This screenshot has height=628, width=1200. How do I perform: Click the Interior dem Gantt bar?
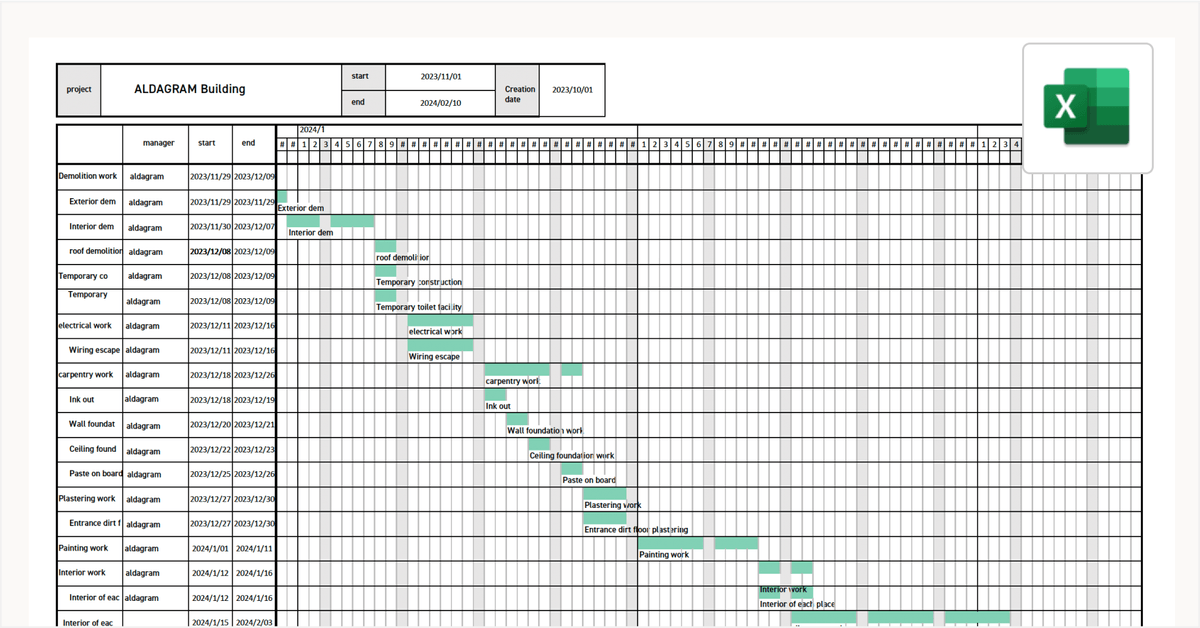[x=330, y=218]
